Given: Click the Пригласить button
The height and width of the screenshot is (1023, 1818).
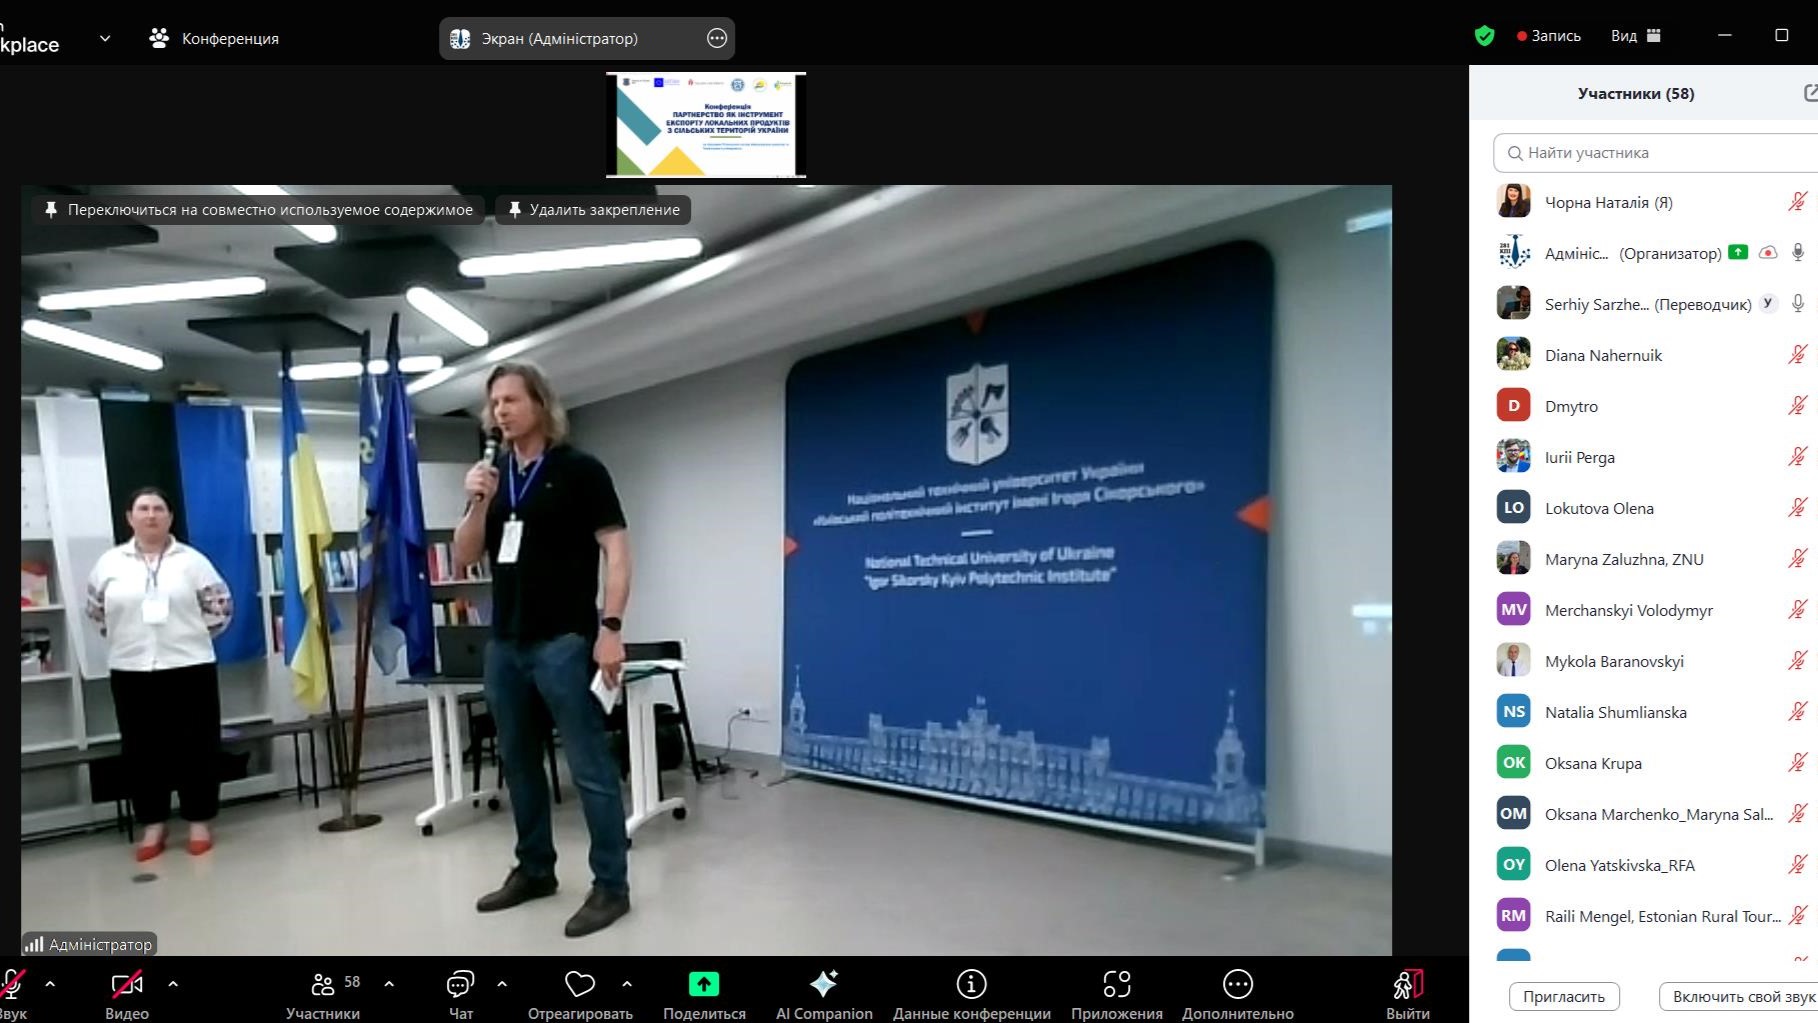Looking at the screenshot, I should tap(1563, 996).
